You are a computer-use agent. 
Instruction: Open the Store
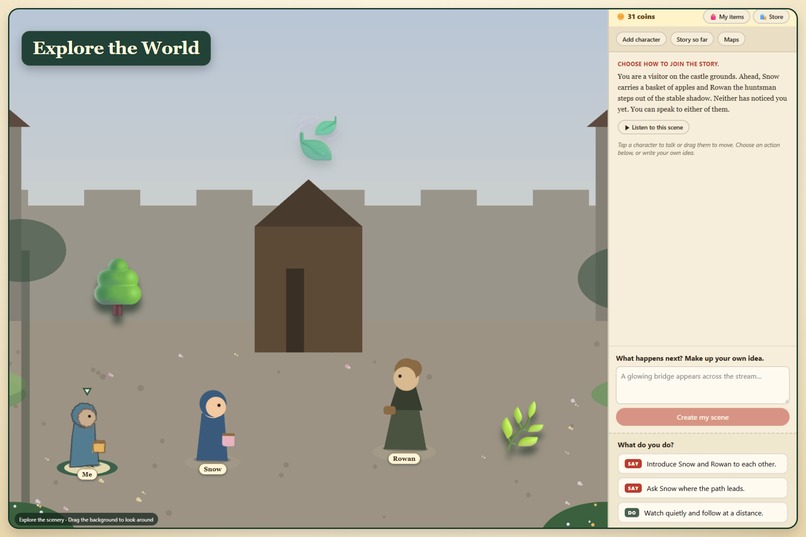[771, 17]
